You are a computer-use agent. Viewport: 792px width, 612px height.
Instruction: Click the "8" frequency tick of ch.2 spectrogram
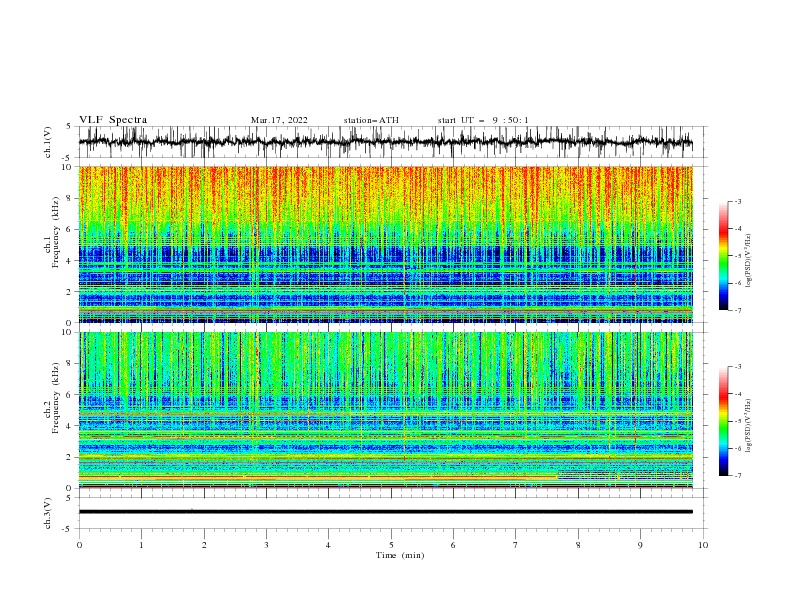click(70, 364)
